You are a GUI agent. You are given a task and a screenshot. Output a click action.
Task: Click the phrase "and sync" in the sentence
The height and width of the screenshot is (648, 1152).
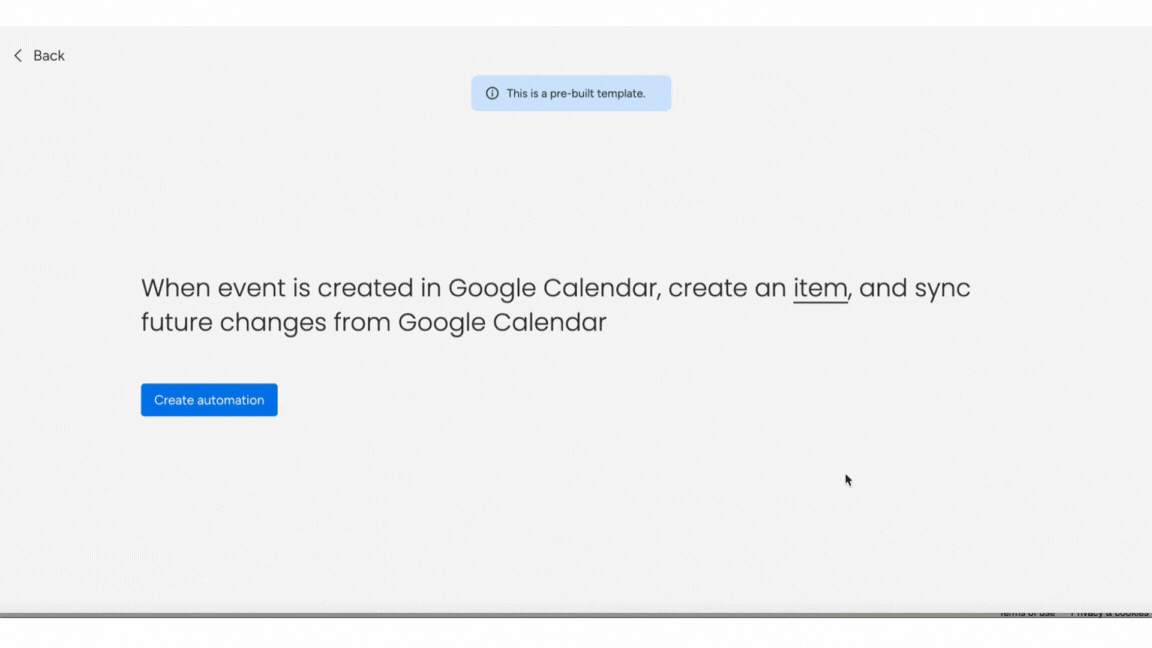point(915,289)
